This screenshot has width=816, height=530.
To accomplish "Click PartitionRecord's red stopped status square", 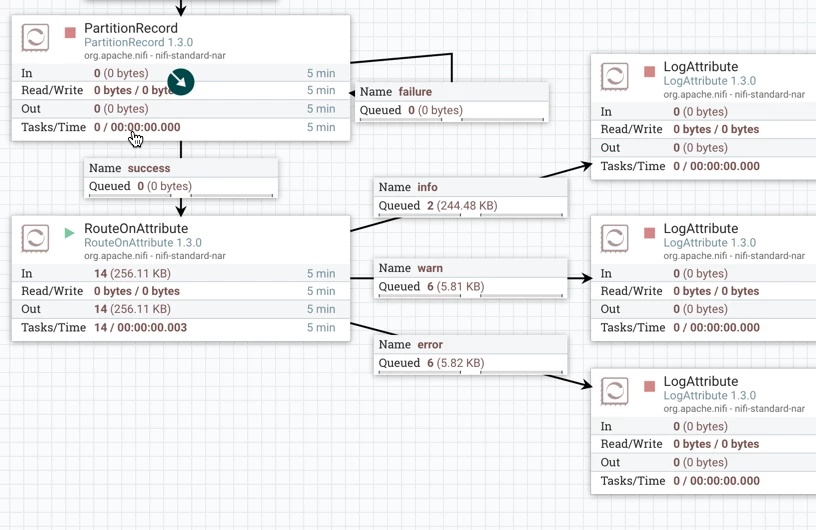I will pos(70,33).
